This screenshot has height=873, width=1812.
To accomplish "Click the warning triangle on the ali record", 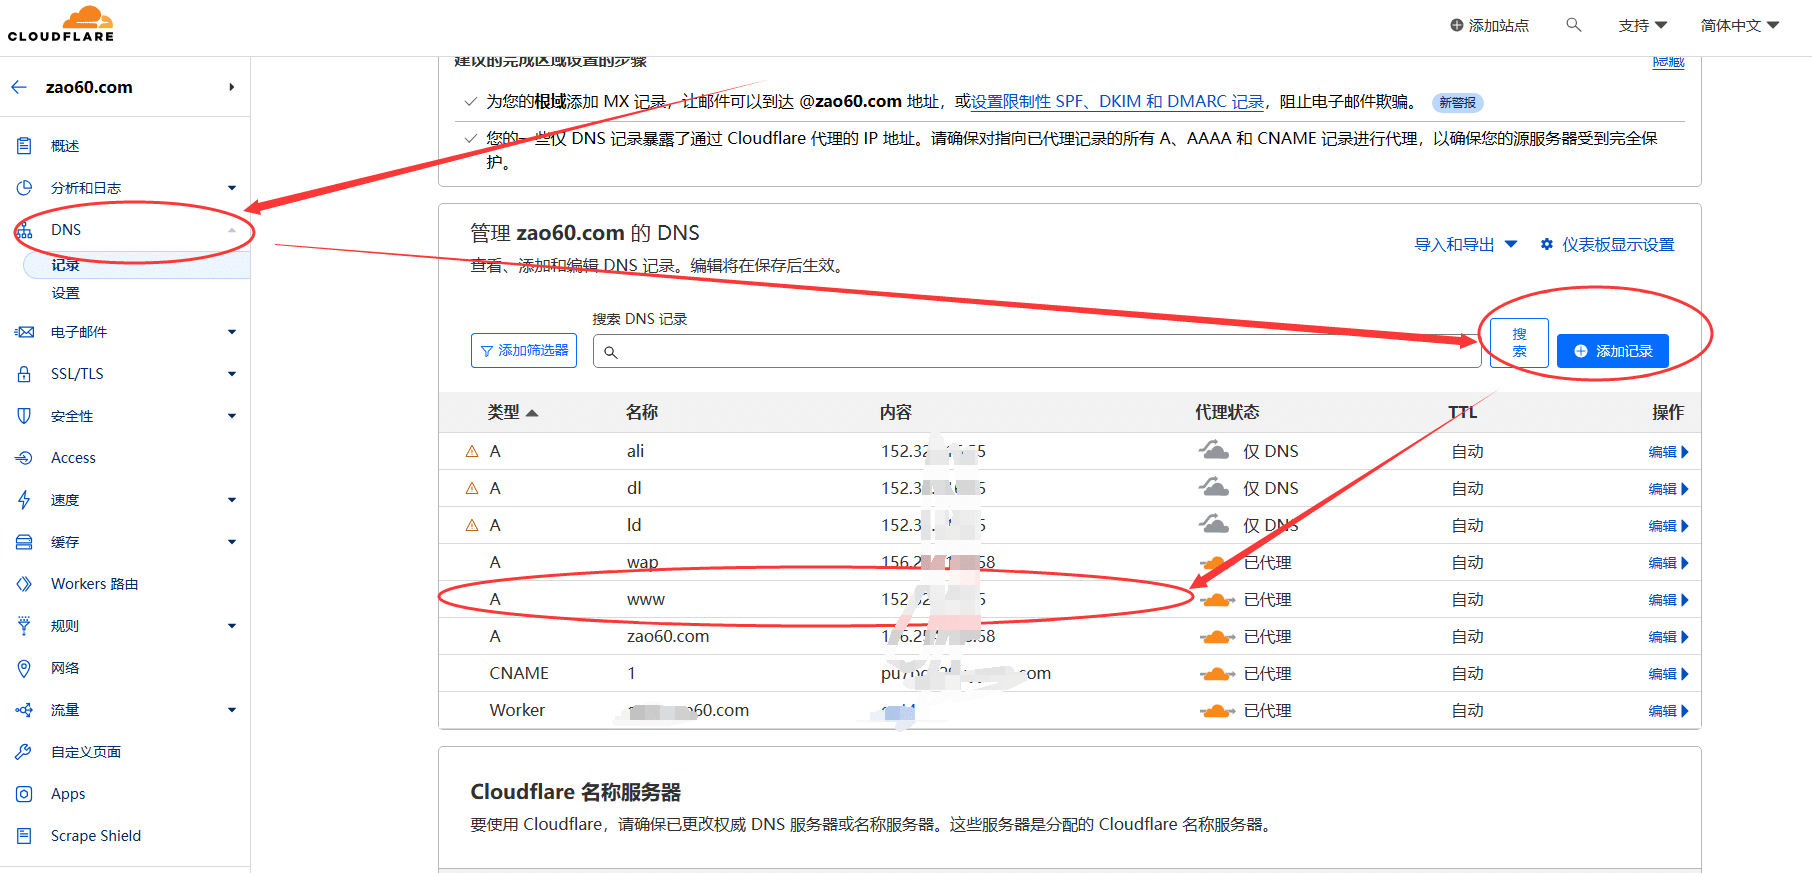I will (472, 451).
